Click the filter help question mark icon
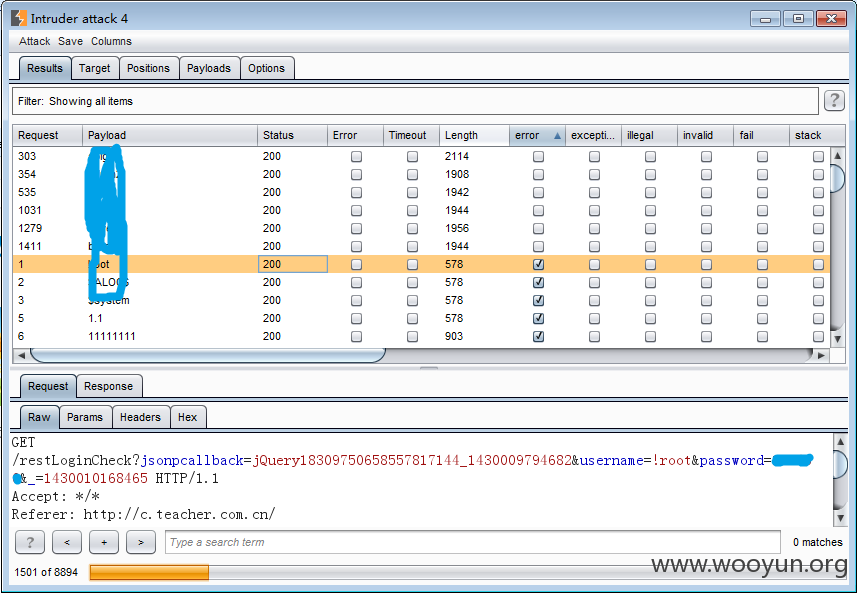 pyautogui.click(x=833, y=101)
